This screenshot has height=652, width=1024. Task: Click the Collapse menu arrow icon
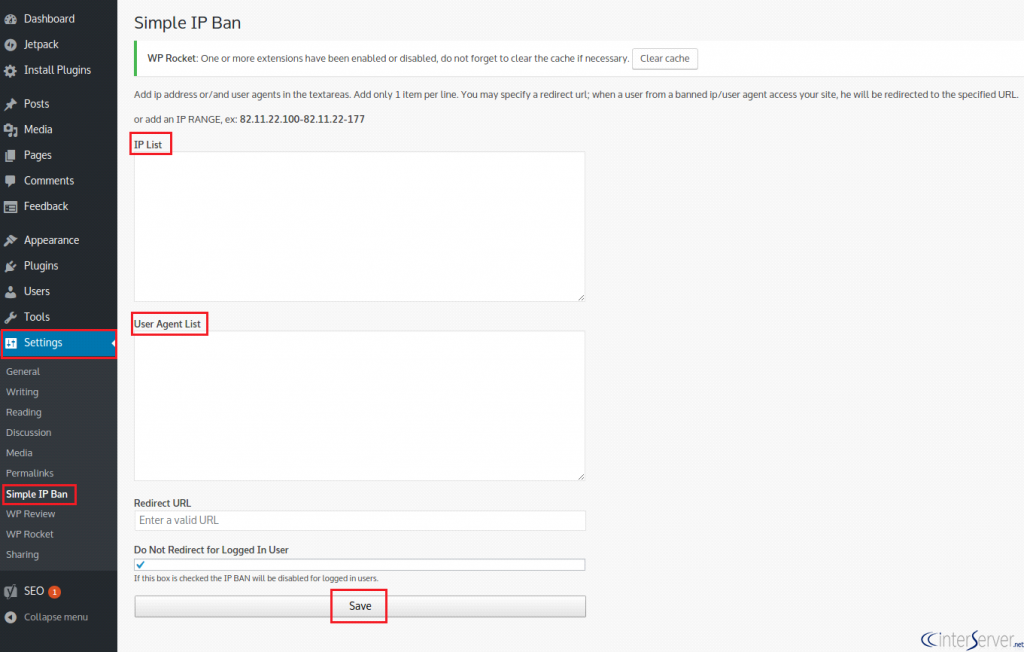(10, 617)
